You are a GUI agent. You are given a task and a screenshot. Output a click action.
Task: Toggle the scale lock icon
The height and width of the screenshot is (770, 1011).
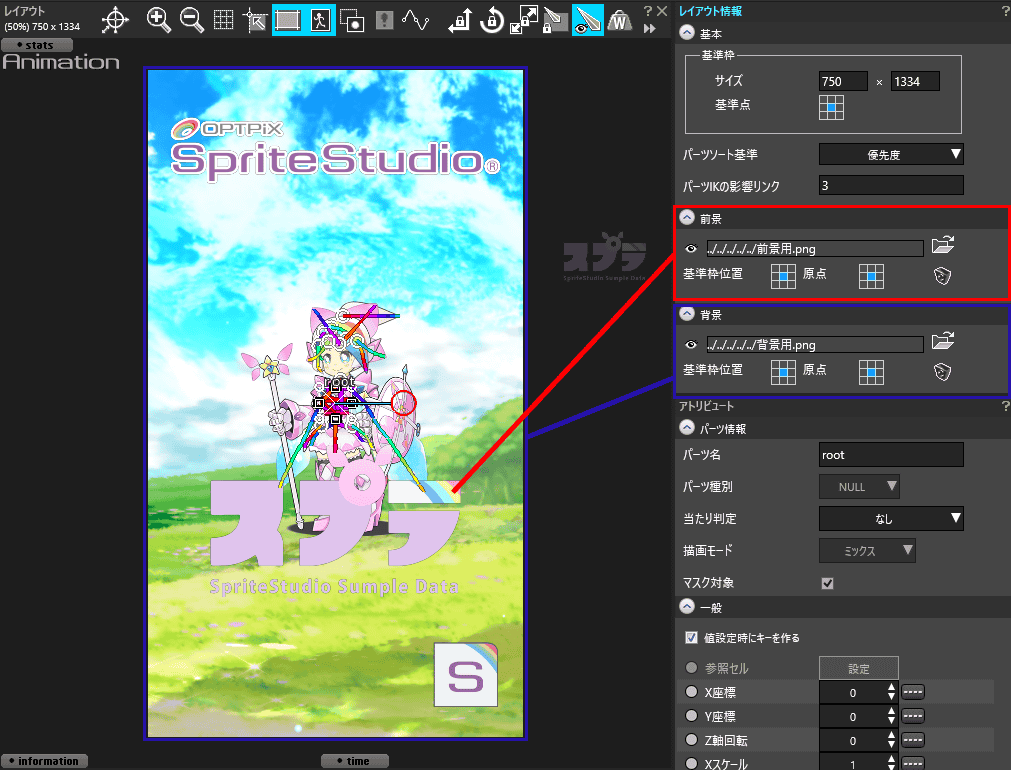524,20
